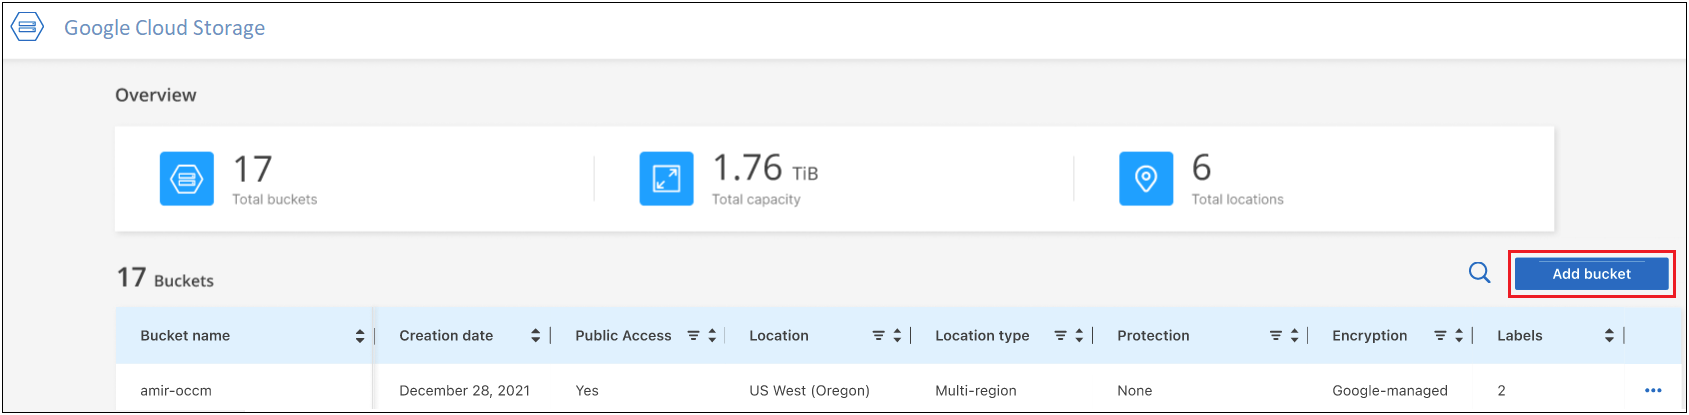Image resolution: width=1689 pixels, height=415 pixels.
Task: Click the Encryption column header label
Action: click(1369, 336)
